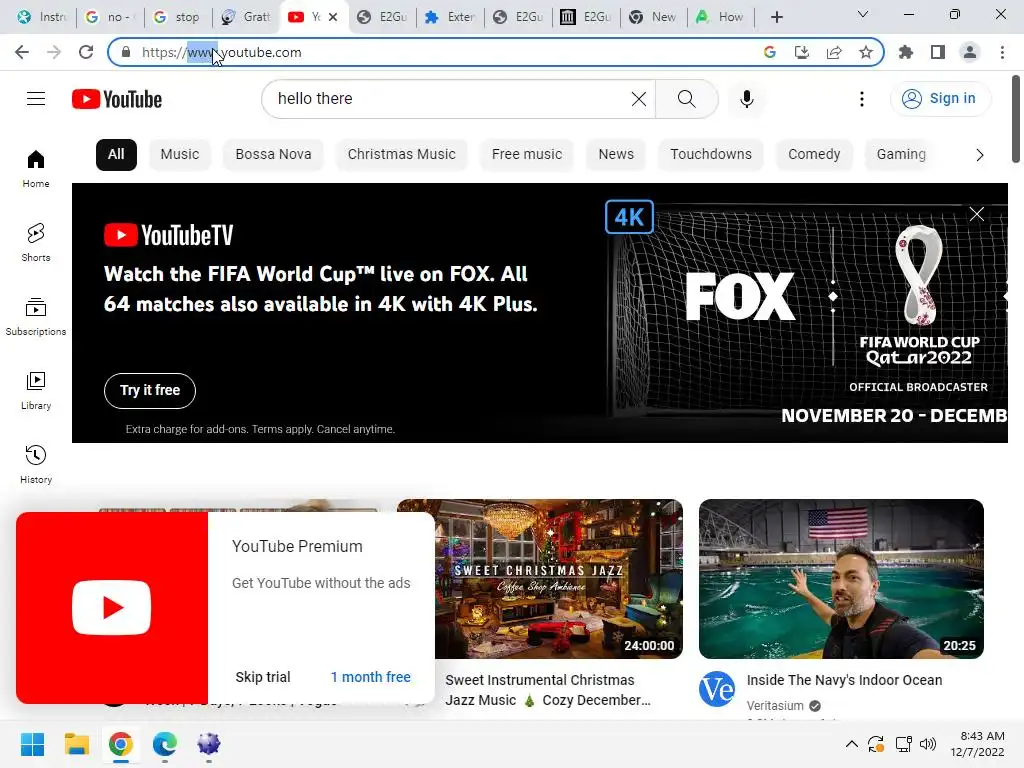Image resolution: width=1024 pixels, height=768 pixels.
Task: Click Try it free button
Action: [x=150, y=391]
